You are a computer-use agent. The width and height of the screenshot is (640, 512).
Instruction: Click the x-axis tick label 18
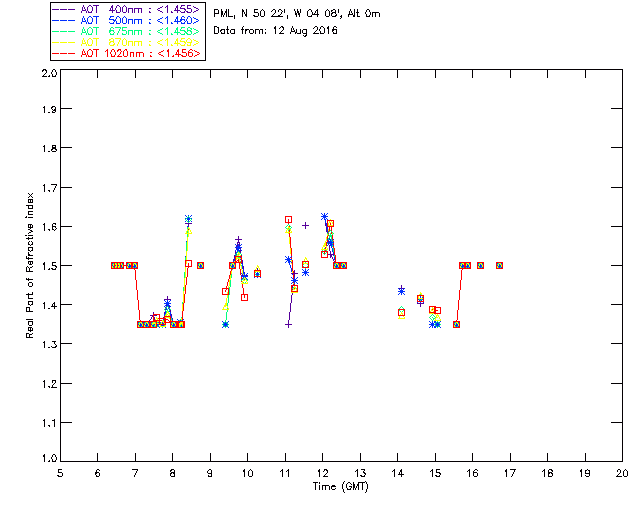[547, 473]
